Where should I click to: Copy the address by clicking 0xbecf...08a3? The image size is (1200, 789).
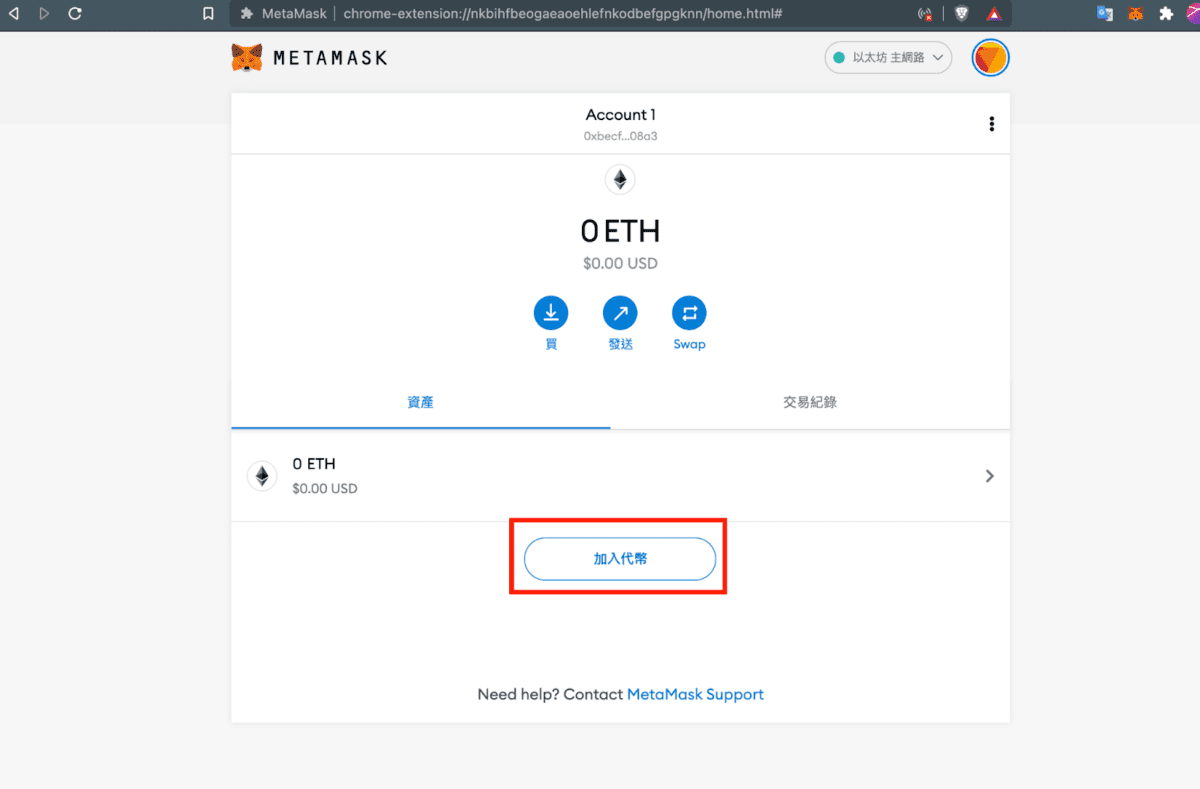pos(620,137)
